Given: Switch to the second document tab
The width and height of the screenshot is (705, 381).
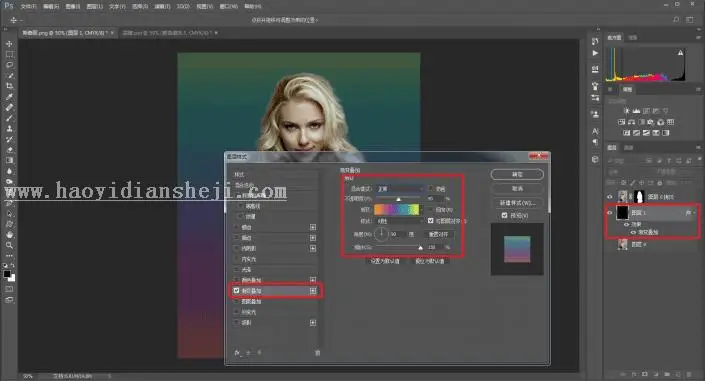Looking at the screenshot, I should (169, 33).
